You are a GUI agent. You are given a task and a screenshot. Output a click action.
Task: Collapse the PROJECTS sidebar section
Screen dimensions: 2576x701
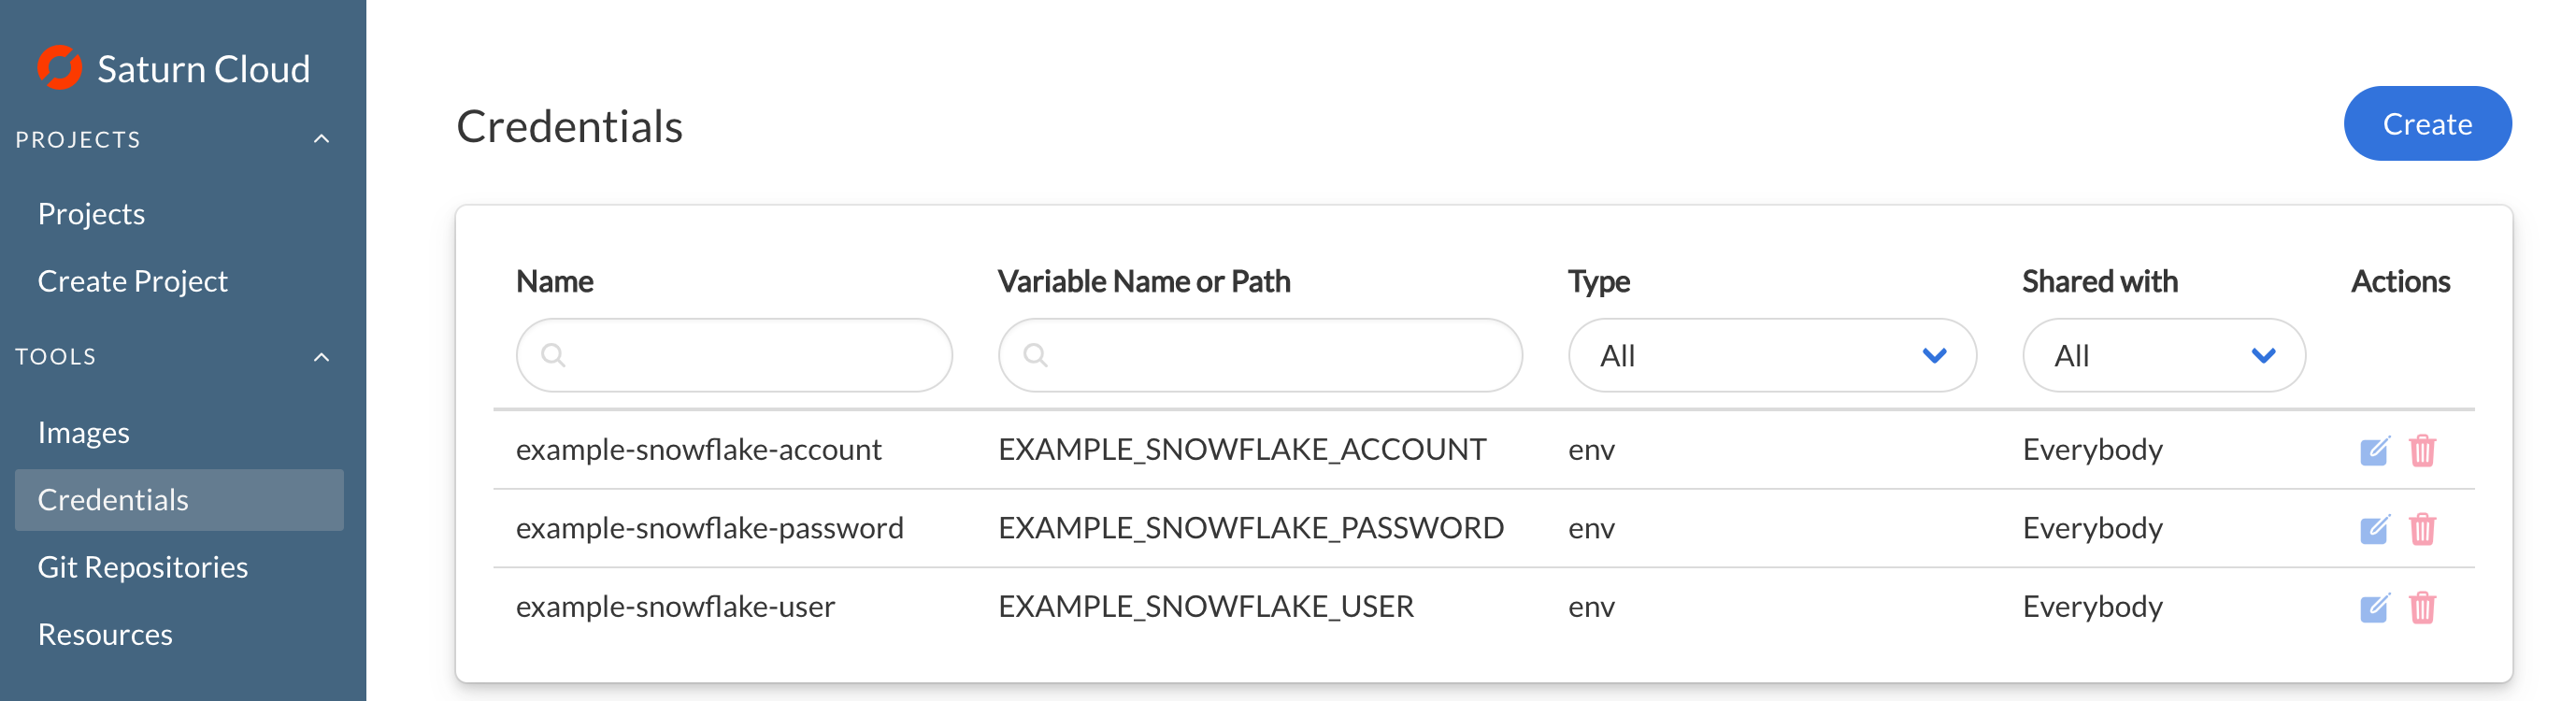(321, 139)
